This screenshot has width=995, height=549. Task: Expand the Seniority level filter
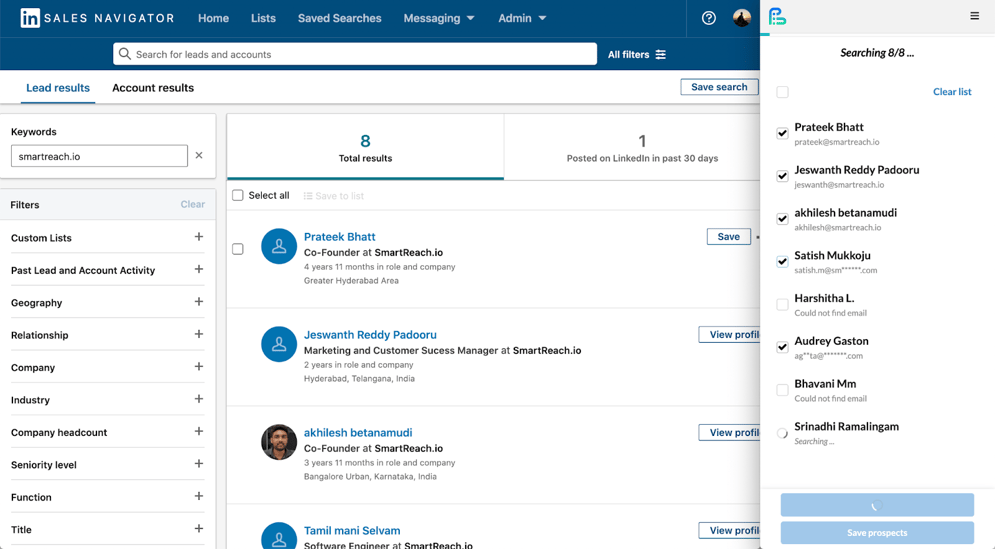click(x=199, y=463)
